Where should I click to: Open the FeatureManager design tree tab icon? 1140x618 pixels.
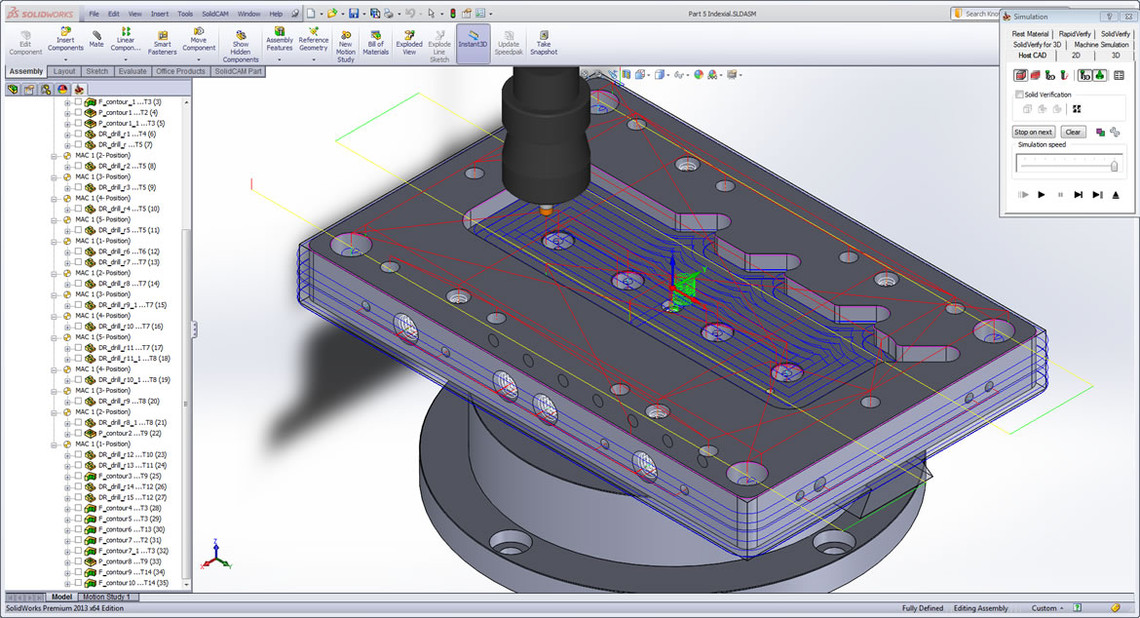click(x=12, y=89)
